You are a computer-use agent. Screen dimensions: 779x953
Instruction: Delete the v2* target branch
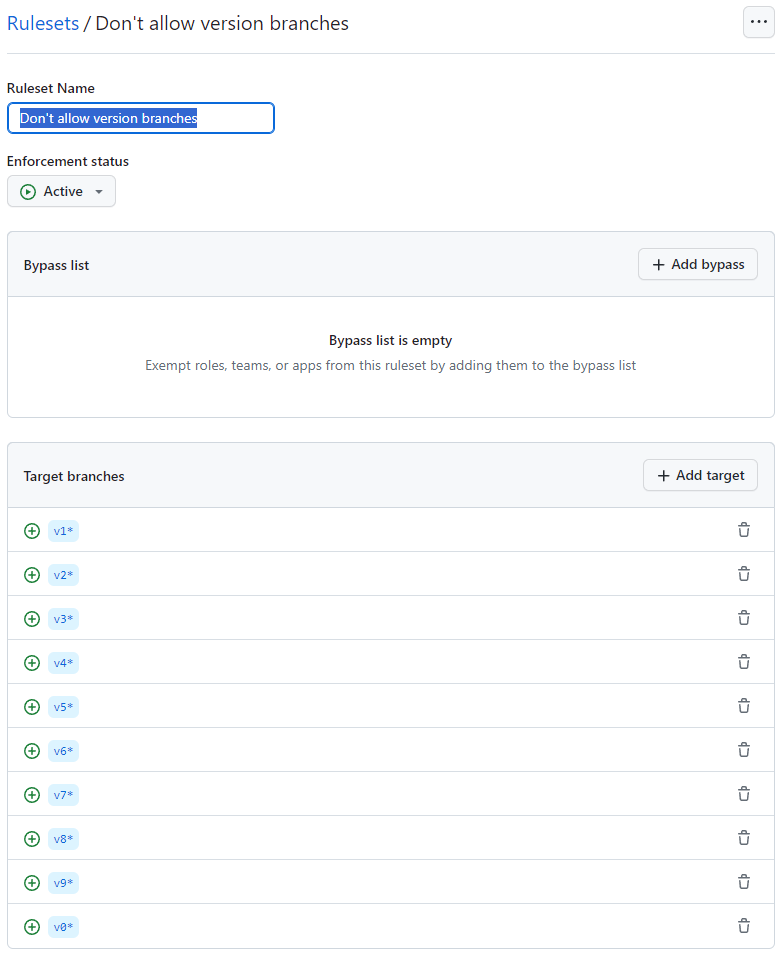pyautogui.click(x=743, y=574)
